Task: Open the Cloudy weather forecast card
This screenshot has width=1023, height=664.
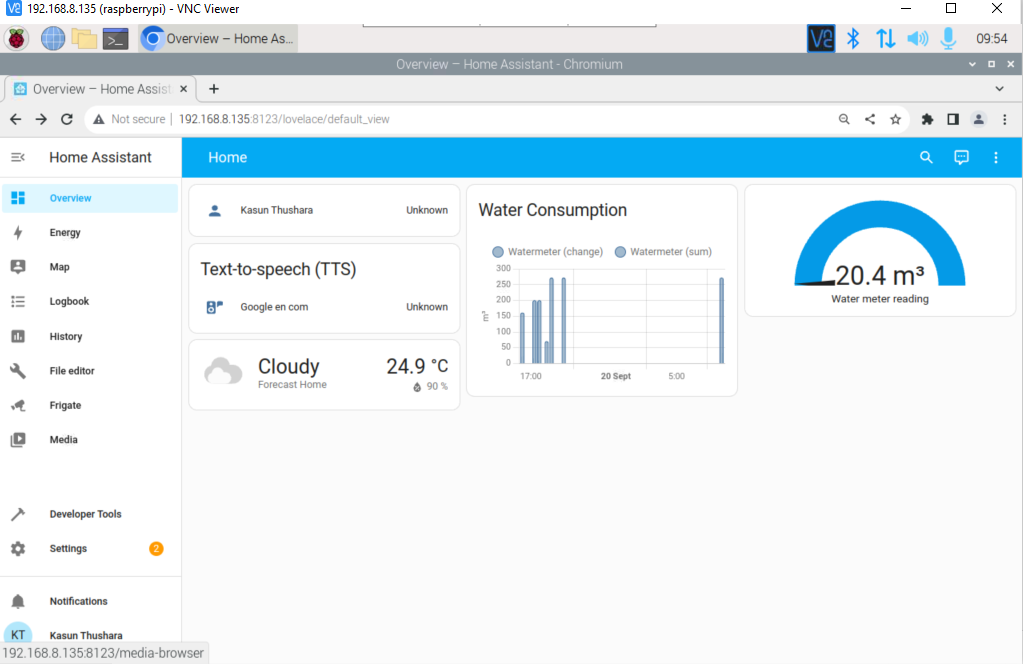Action: coord(324,374)
